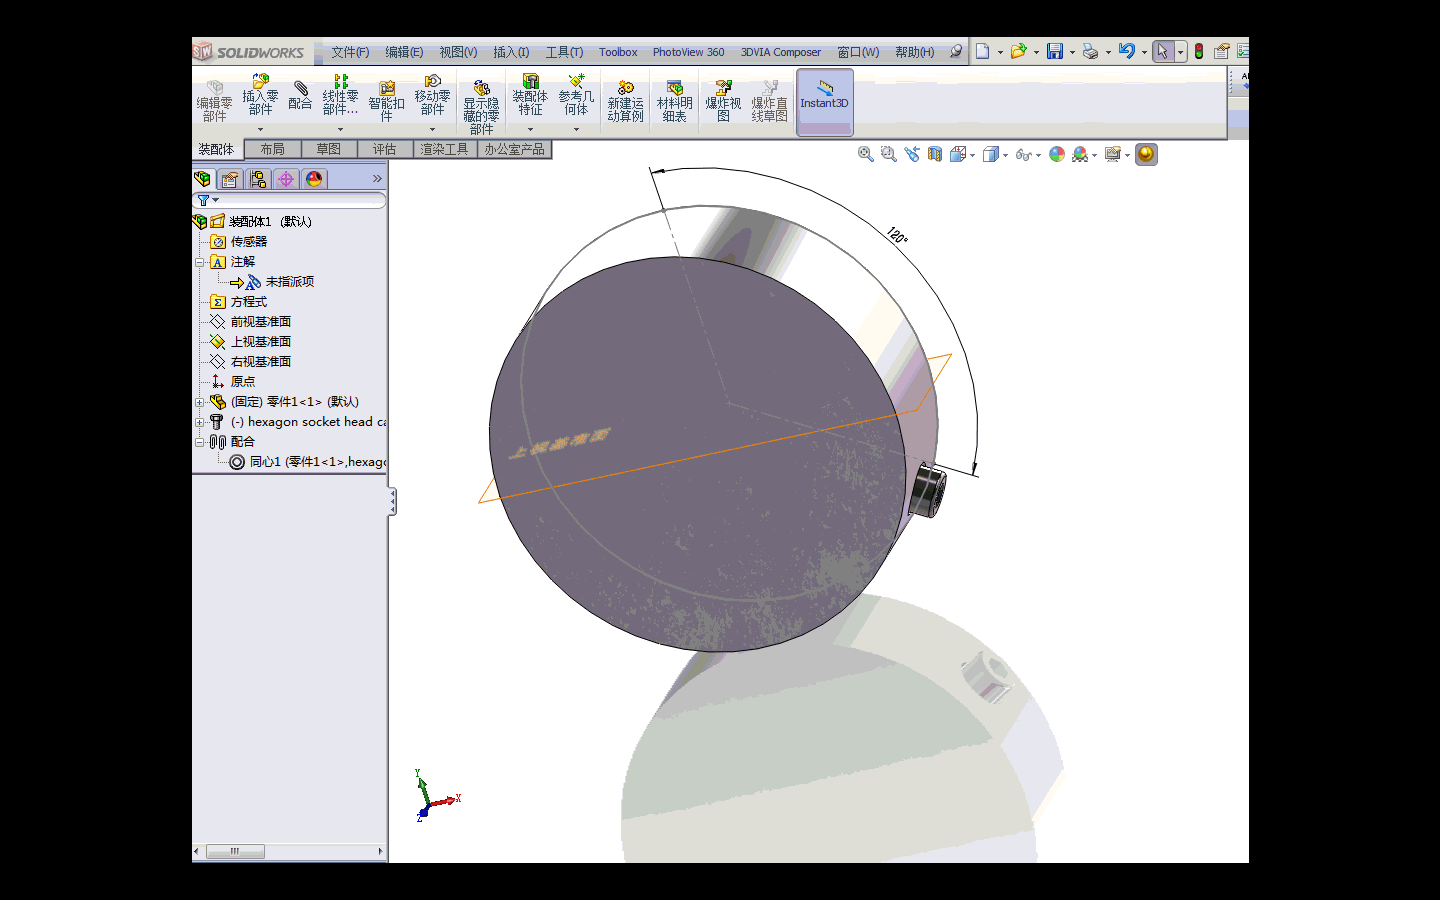Click the Open file folder icon
This screenshot has width=1440, height=900.
[1018, 51]
